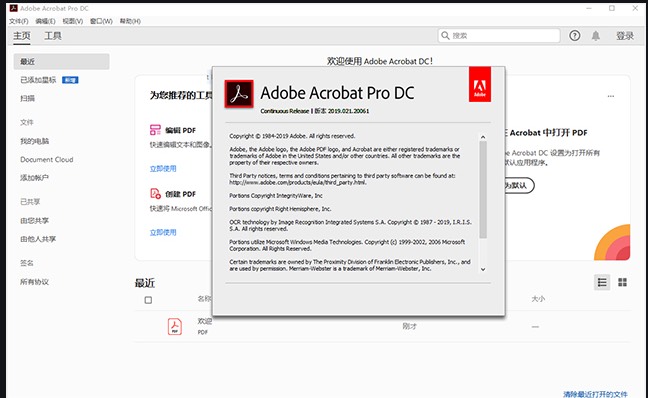Switch to the 工具 tab

pos(53,36)
